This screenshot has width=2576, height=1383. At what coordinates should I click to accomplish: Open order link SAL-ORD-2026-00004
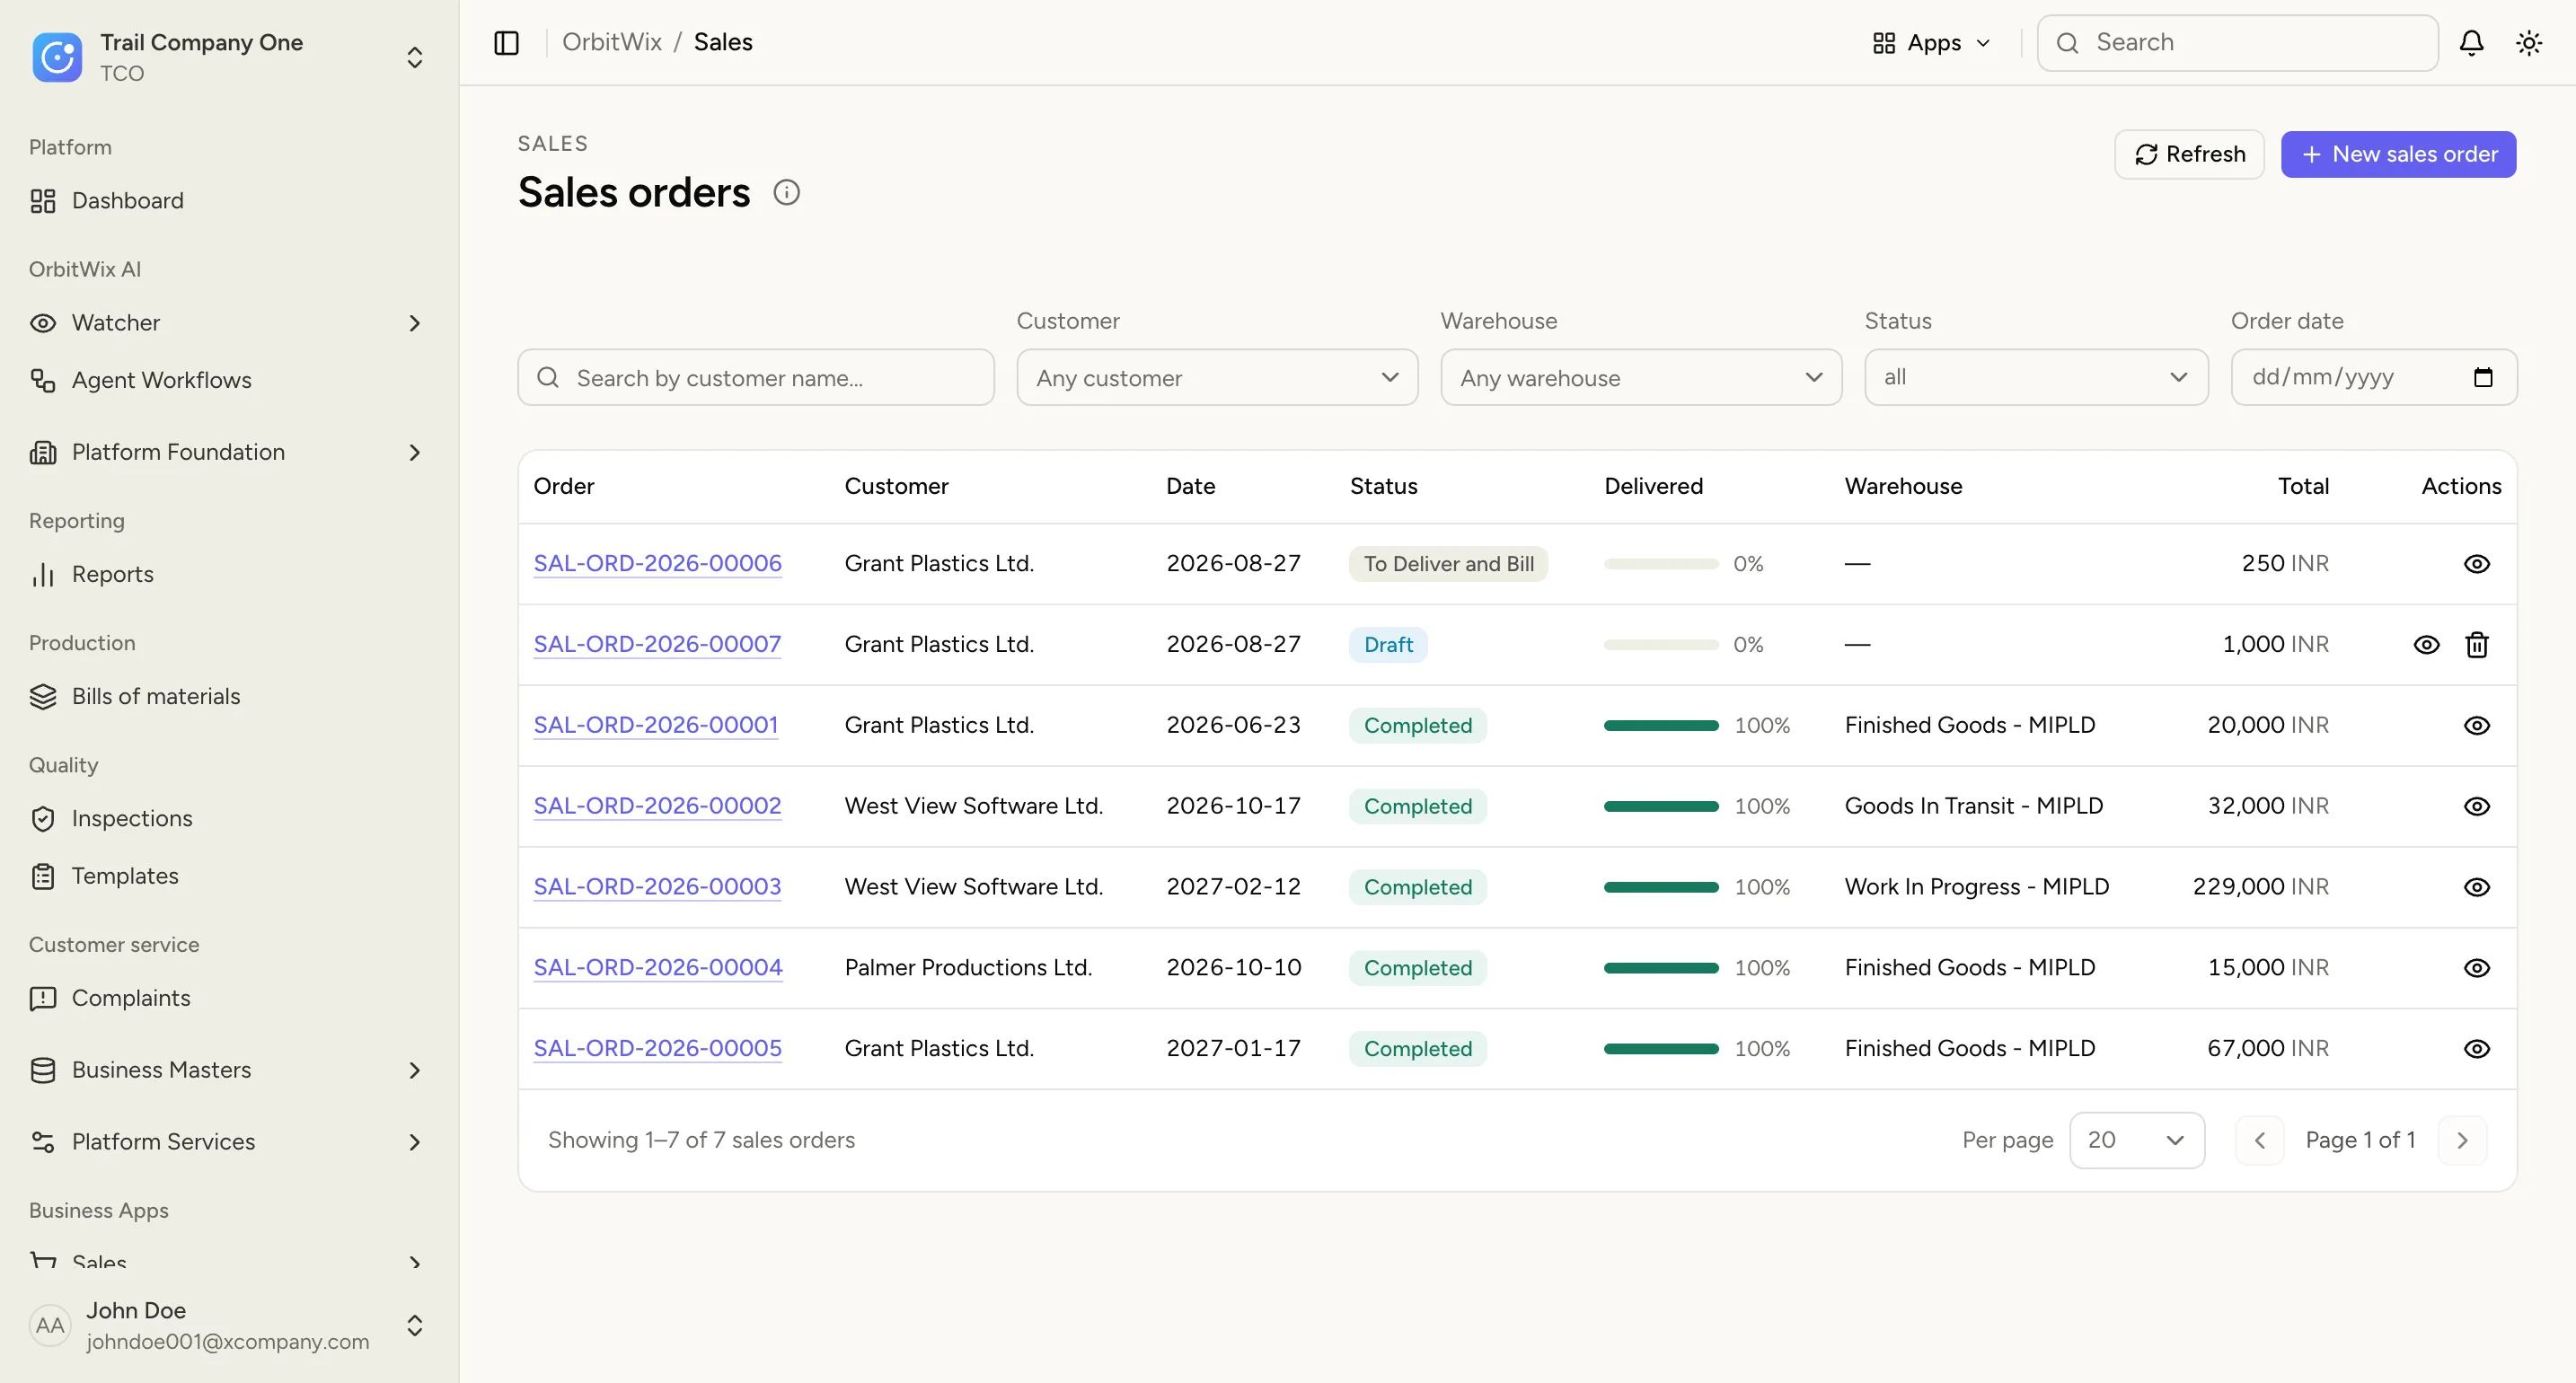[658, 967]
